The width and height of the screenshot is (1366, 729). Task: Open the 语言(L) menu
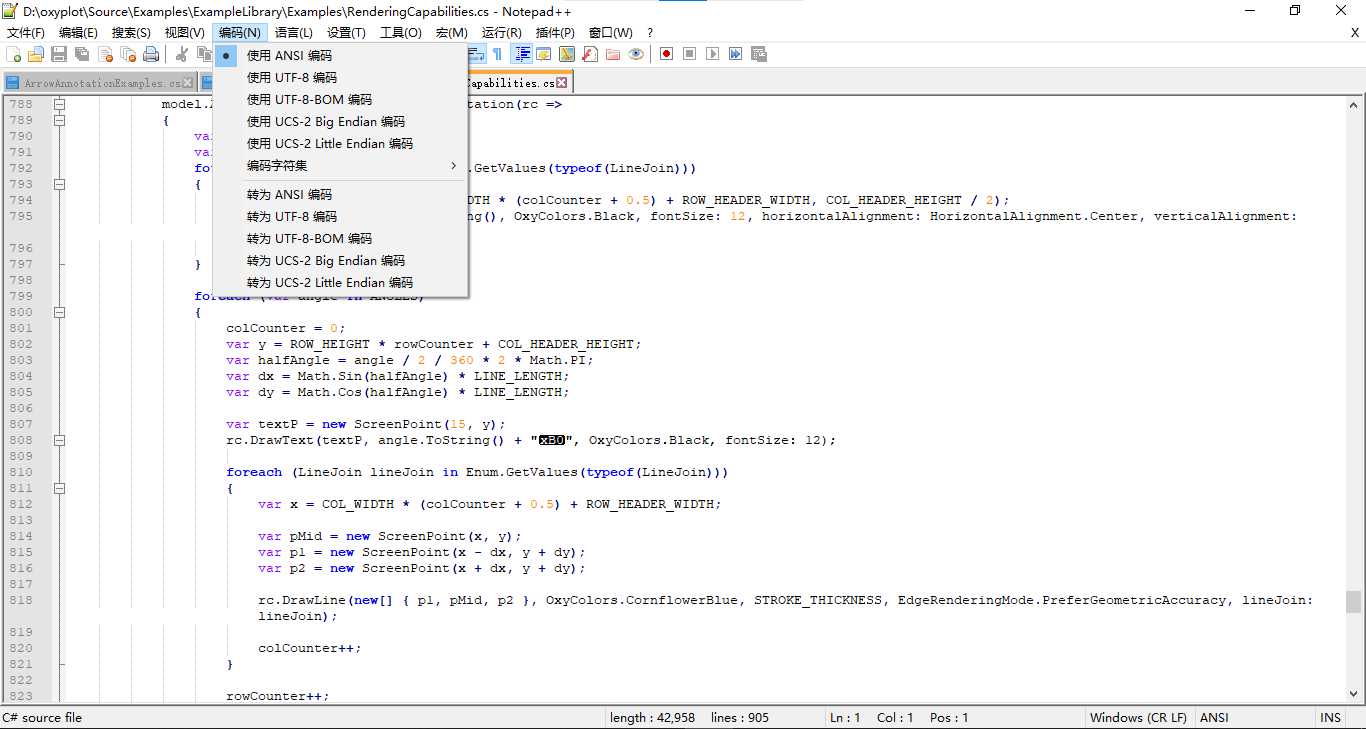point(294,33)
